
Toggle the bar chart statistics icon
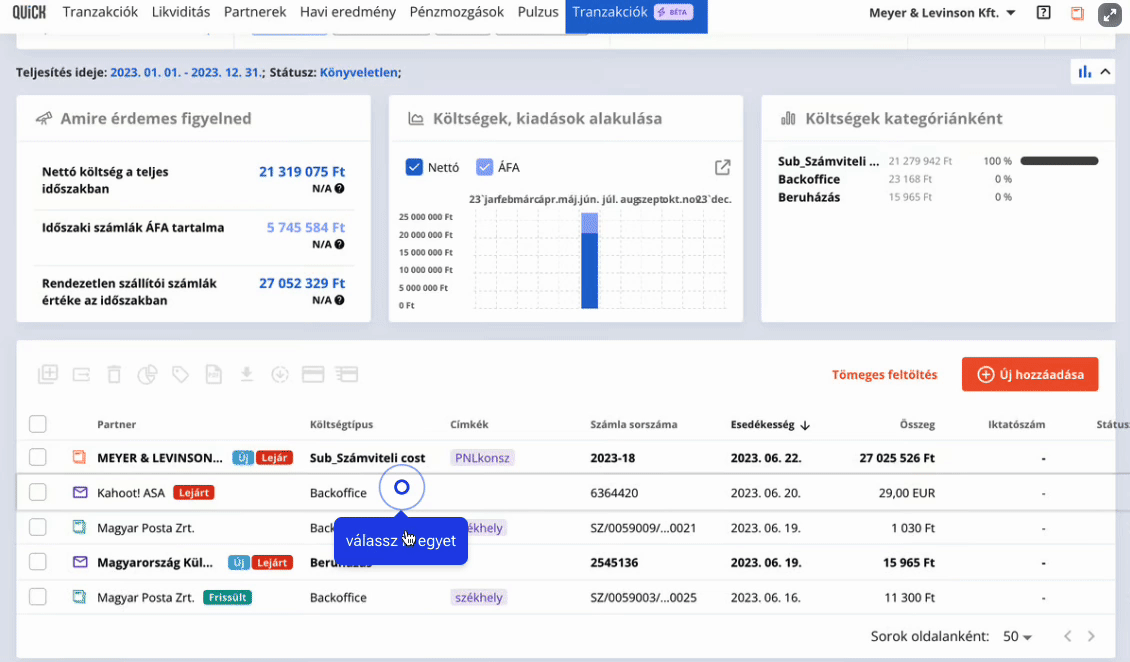click(x=1084, y=72)
